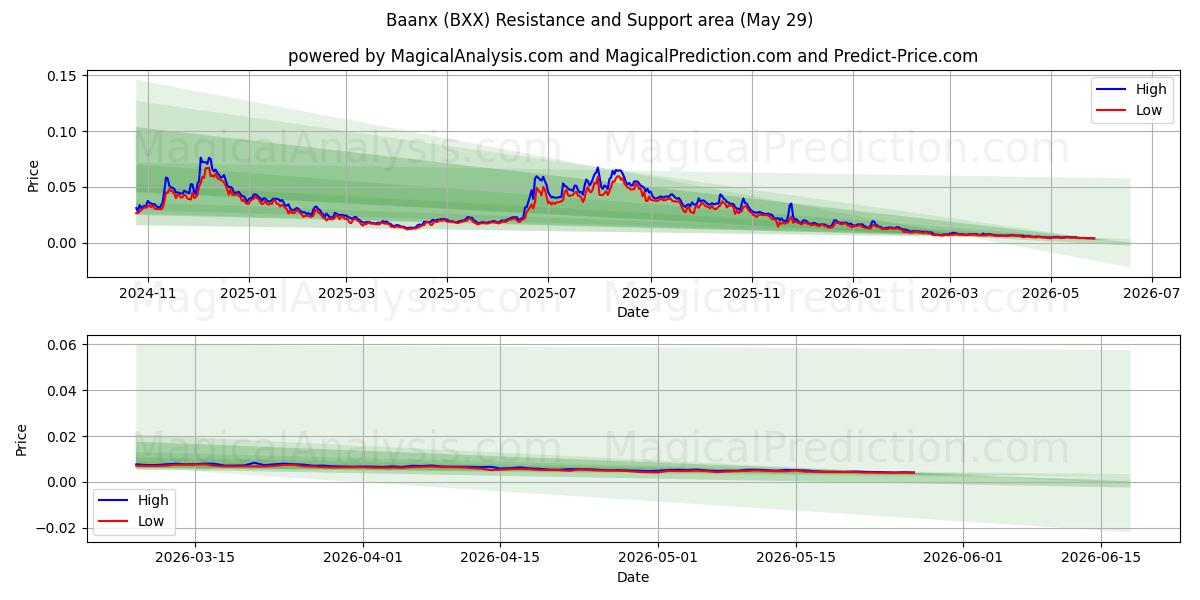Screen dimensions: 1200x600
Task: Click the top chart 'Date' axis label
Action: click(x=633, y=312)
